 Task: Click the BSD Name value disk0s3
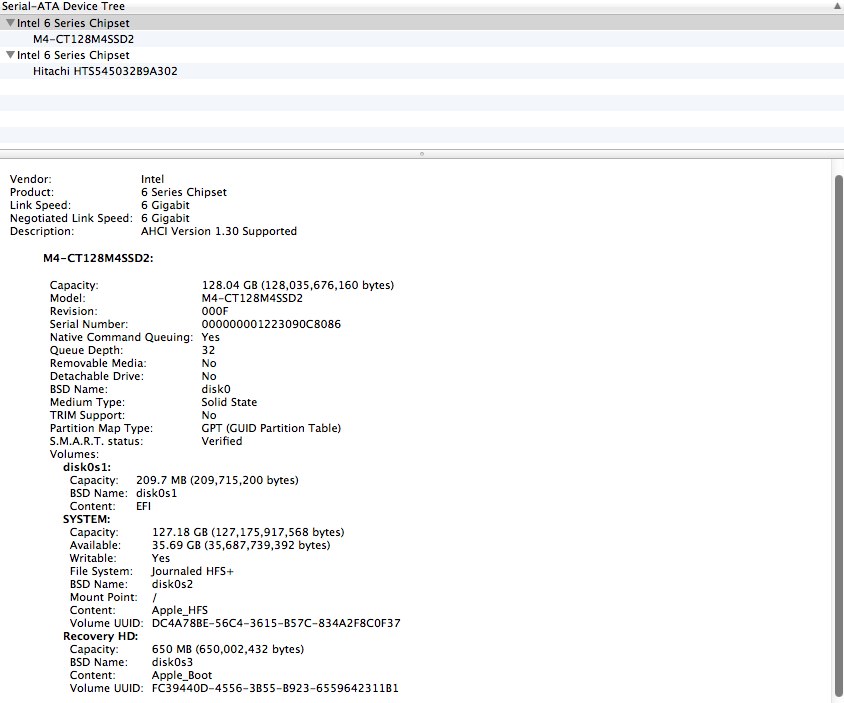point(172,663)
